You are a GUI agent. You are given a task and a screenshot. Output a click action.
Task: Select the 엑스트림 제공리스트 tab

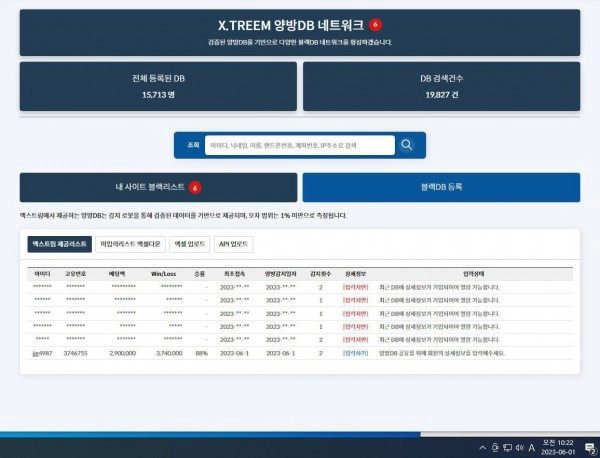tap(60, 244)
